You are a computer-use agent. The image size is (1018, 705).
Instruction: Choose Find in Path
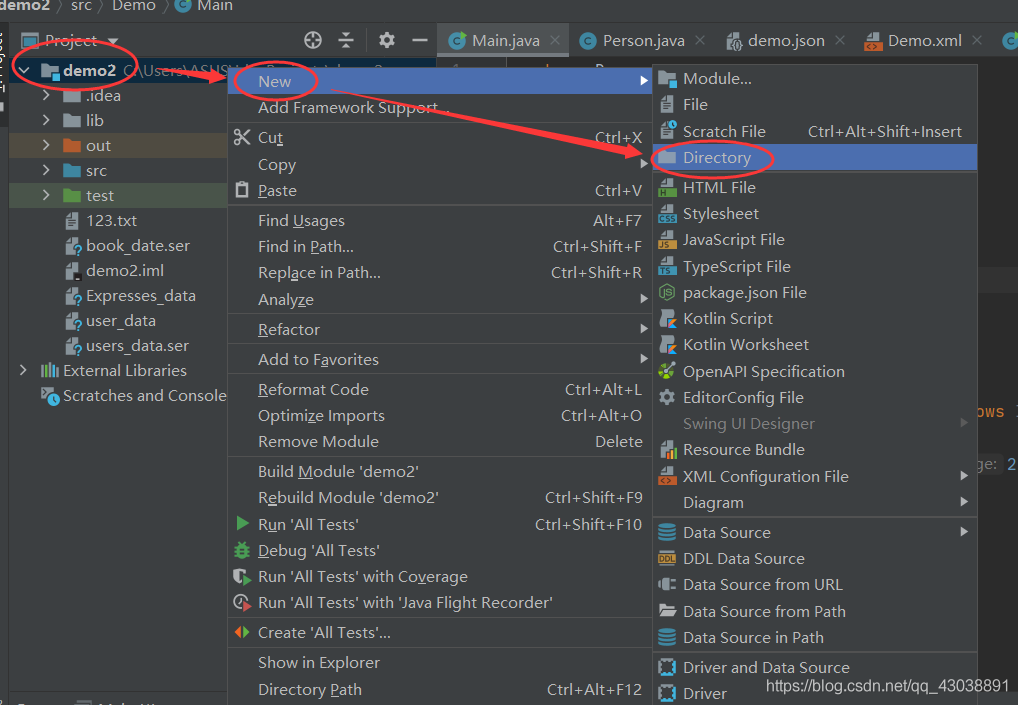coord(440,247)
